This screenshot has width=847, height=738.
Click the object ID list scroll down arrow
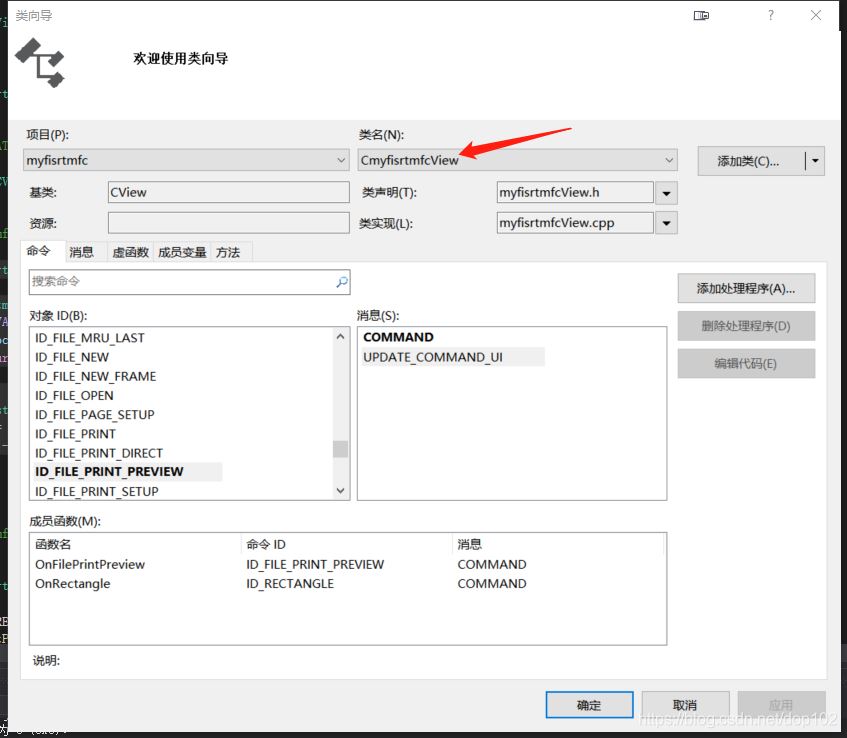[x=340, y=491]
